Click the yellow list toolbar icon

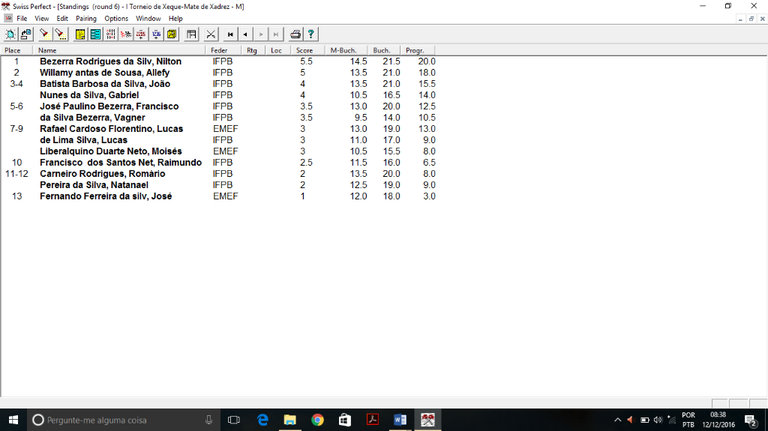pos(79,34)
